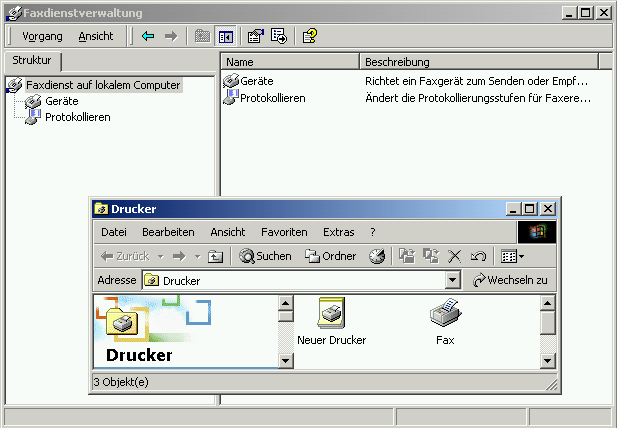Open the Bearbeiten menu in Drucker window

168,232
